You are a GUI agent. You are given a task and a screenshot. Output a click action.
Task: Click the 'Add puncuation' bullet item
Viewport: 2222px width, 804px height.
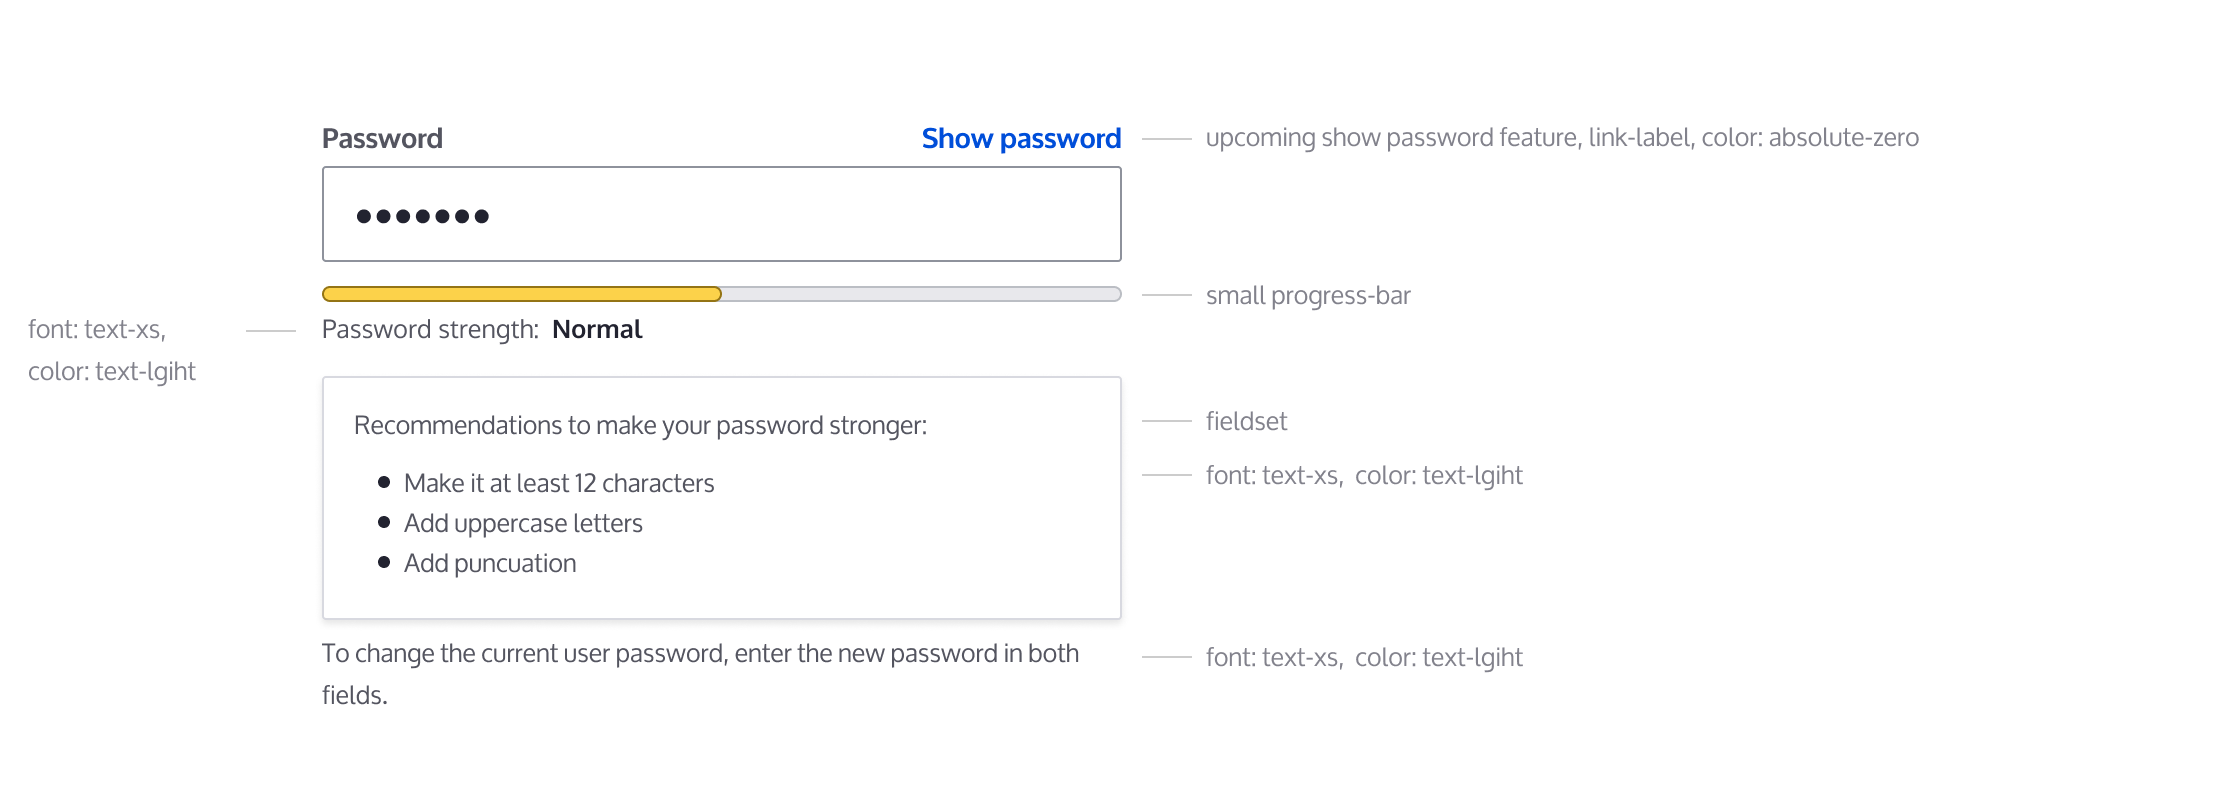[x=490, y=562]
